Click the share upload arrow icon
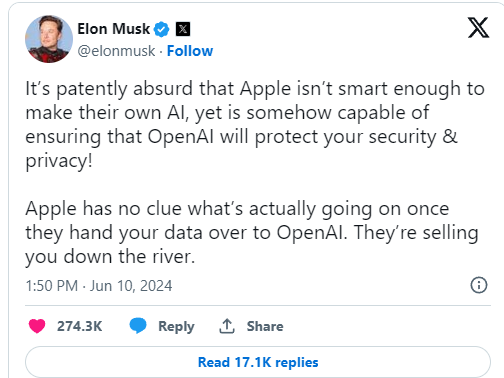This screenshot has height=378, width=504. click(227, 326)
